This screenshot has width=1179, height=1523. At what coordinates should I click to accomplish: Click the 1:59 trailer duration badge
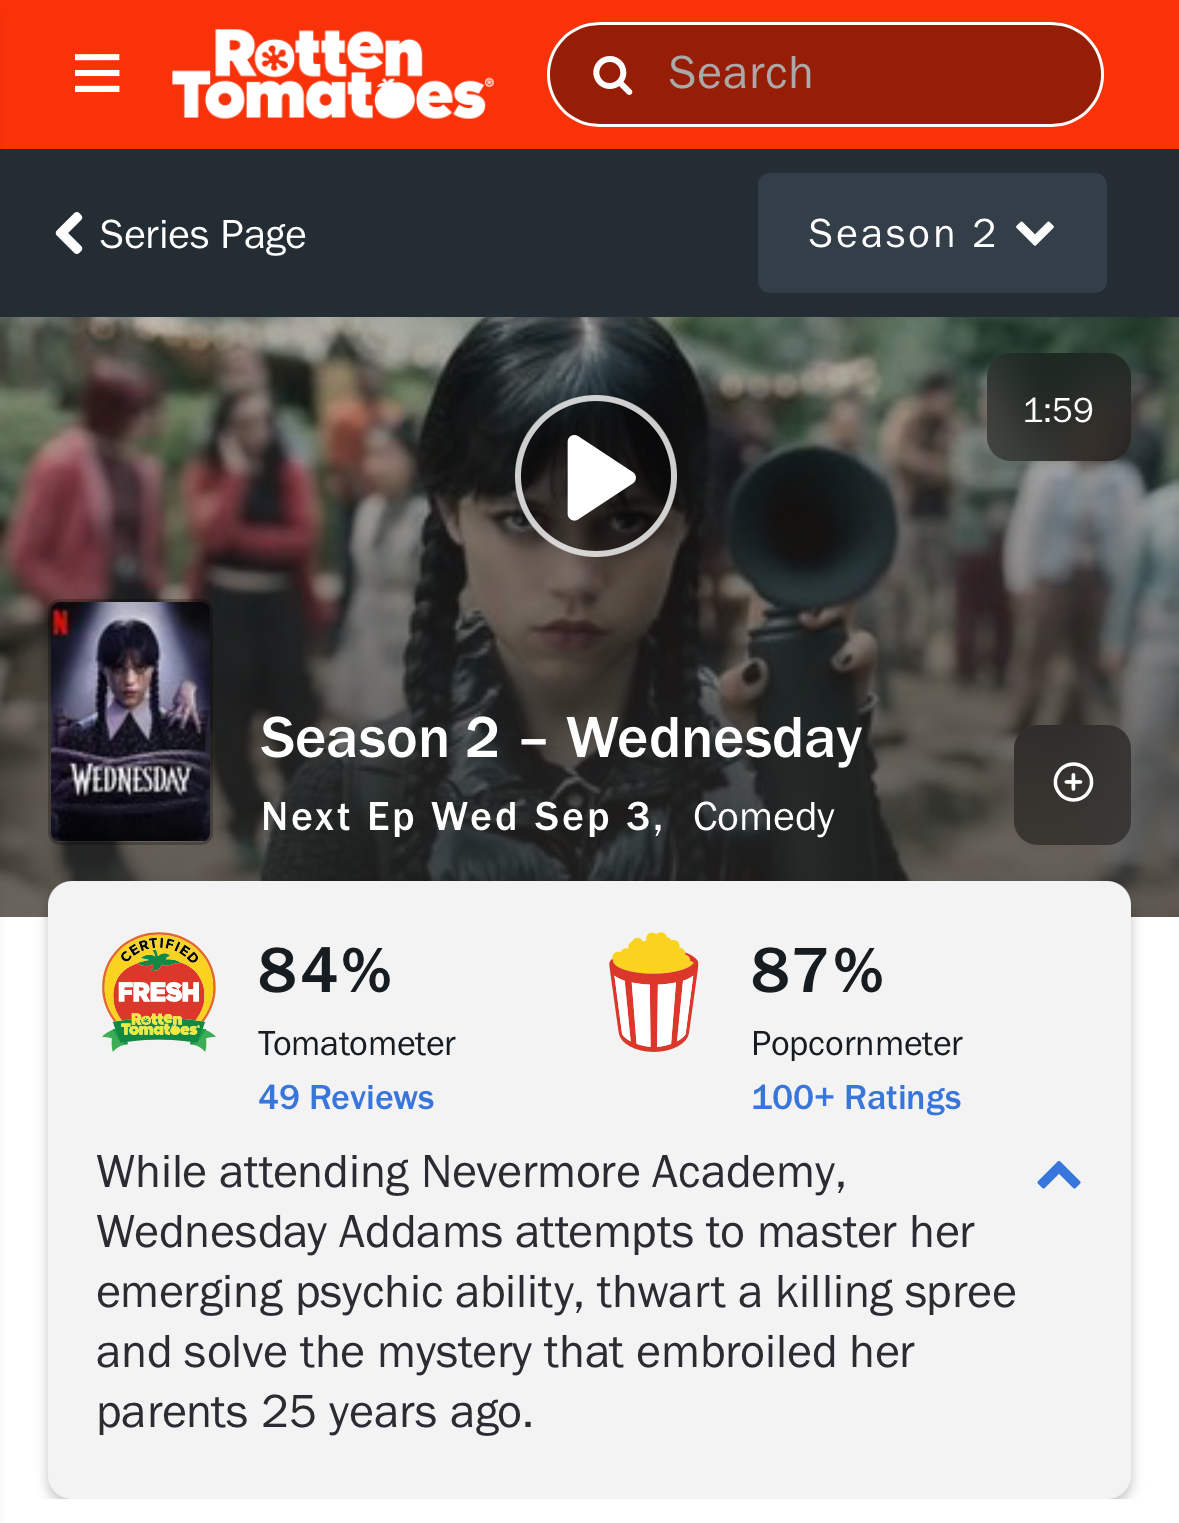(x=1058, y=407)
